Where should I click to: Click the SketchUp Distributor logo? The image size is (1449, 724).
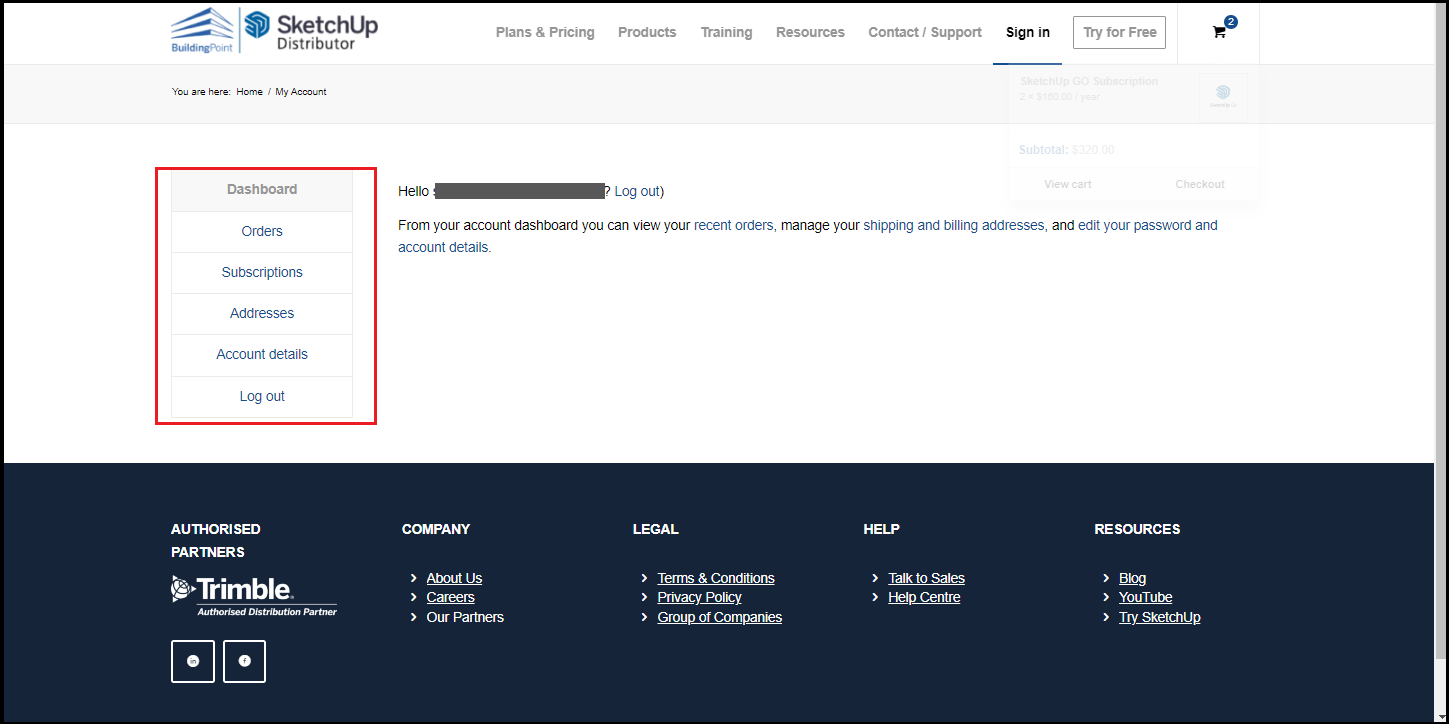click(x=312, y=31)
